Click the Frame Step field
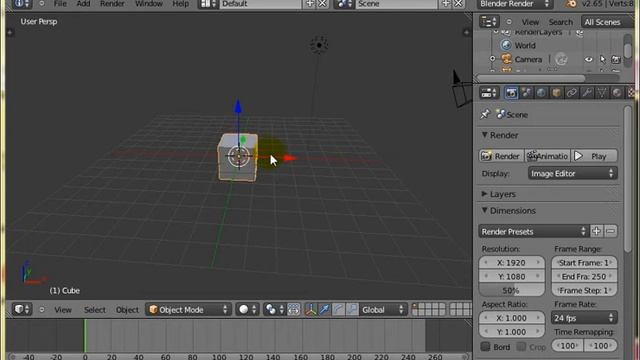 (584, 291)
